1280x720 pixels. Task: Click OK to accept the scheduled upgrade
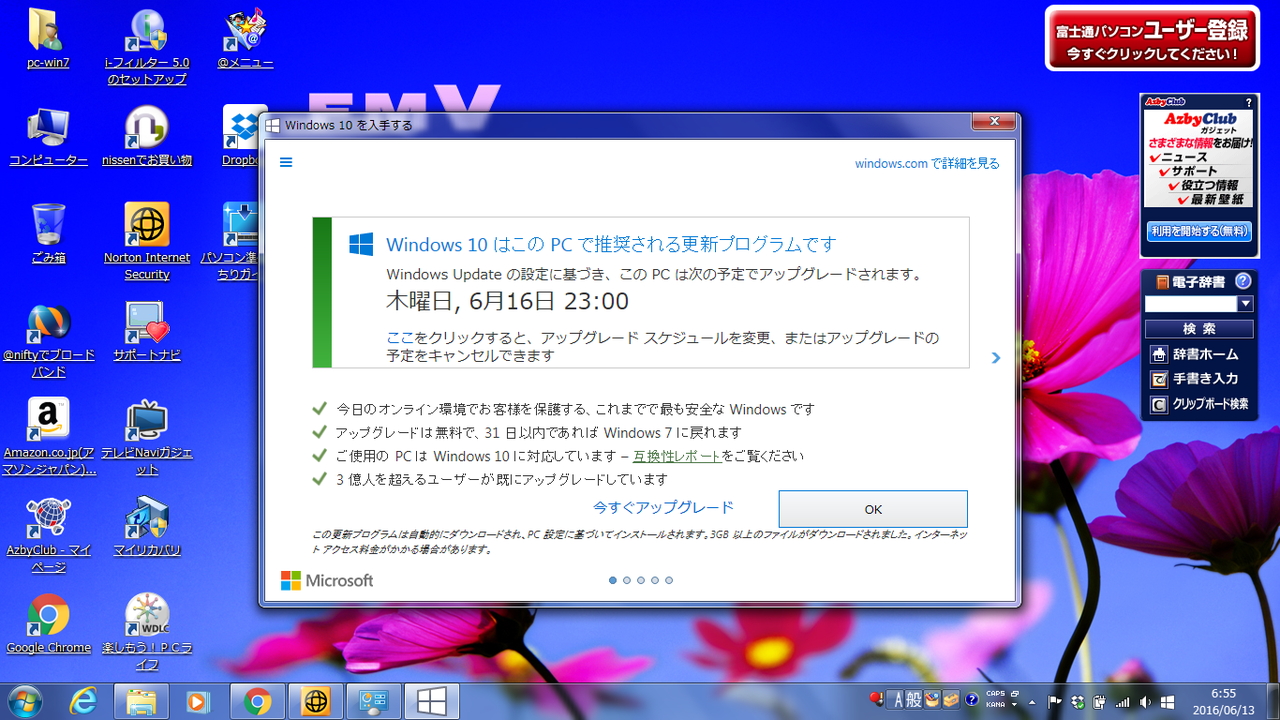[x=872, y=508]
